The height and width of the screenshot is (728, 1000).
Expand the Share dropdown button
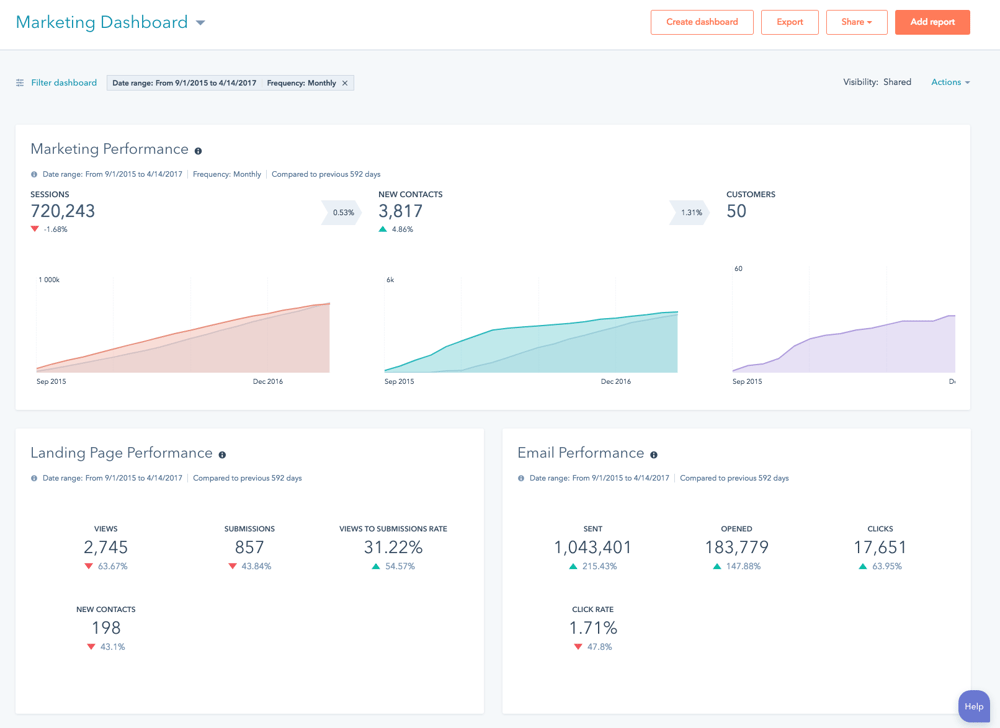click(x=856, y=22)
